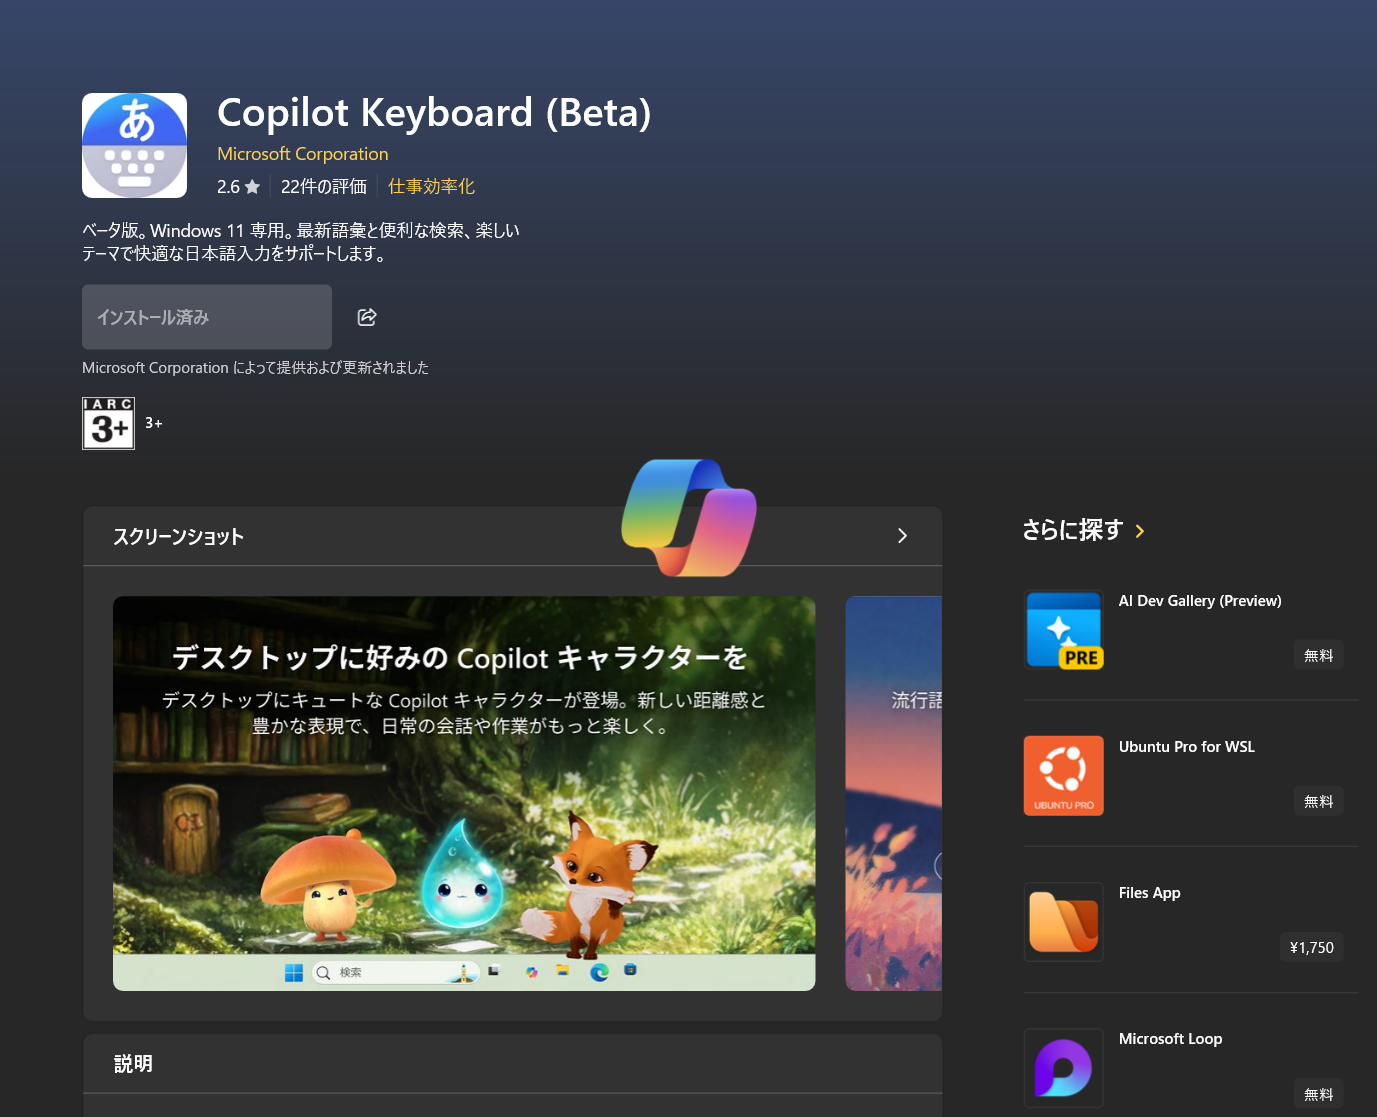1377x1117 pixels.
Task: Open the Files App icon
Action: (x=1063, y=922)
